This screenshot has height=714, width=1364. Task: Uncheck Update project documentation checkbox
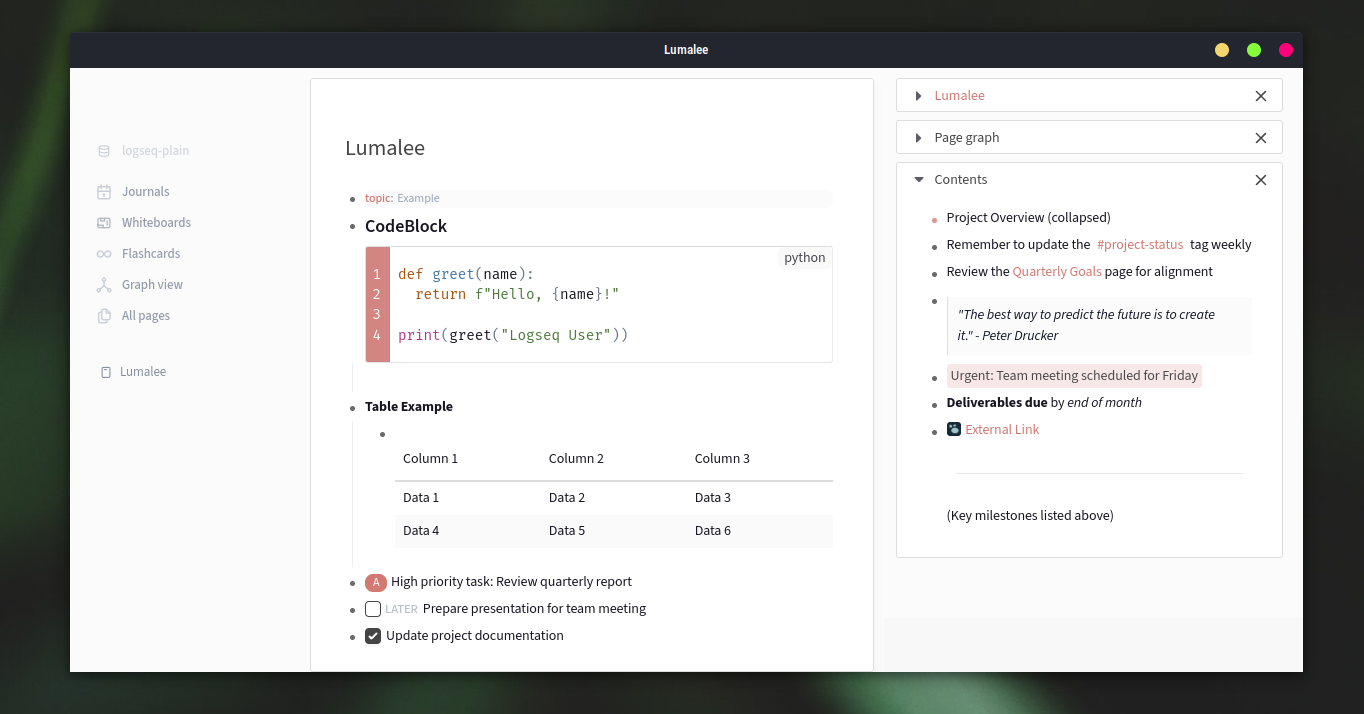(x=373, y=636)
